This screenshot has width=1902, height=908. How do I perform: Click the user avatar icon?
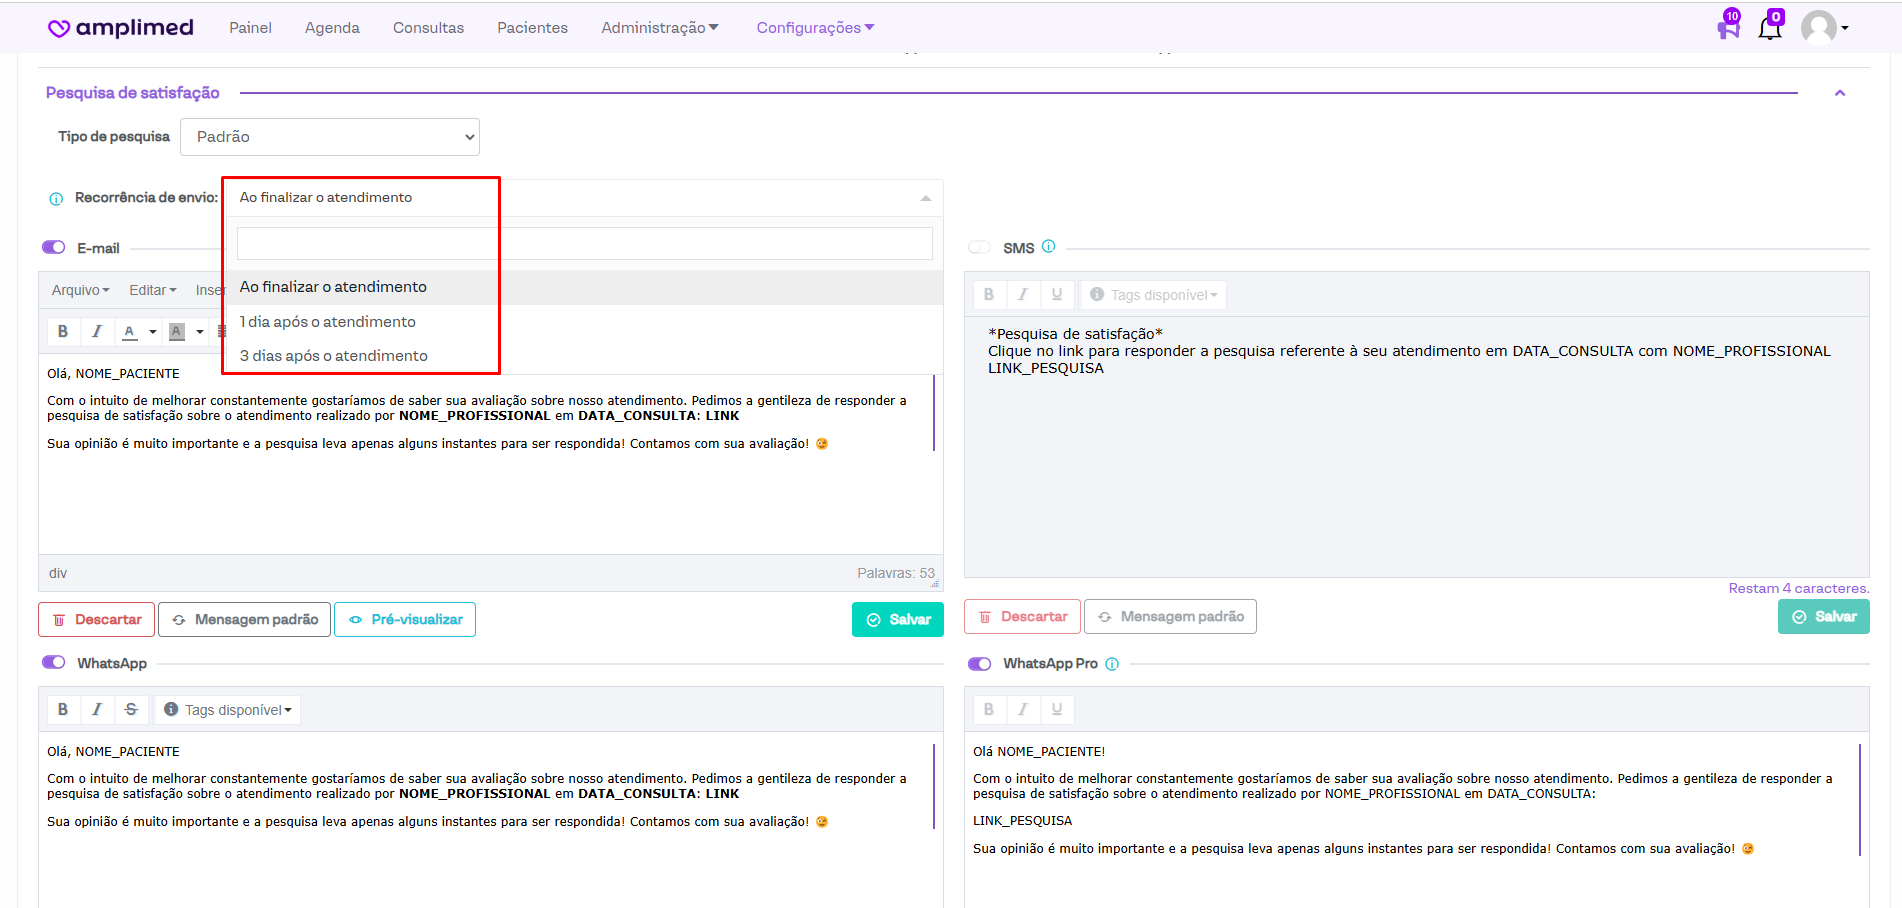[1818, 28]
